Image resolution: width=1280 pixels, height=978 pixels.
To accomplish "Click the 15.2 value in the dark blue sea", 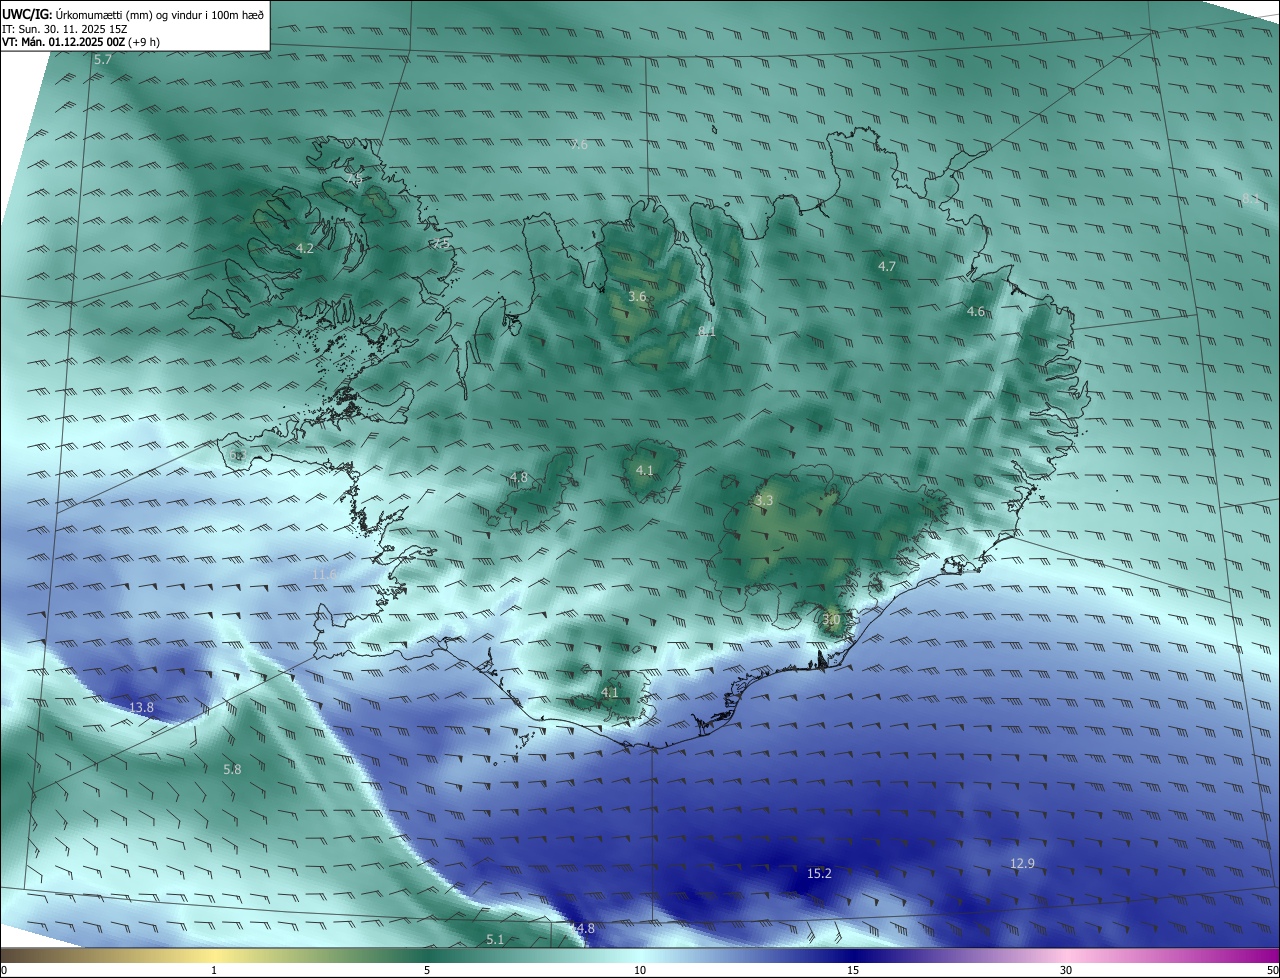I will (819, 874).
